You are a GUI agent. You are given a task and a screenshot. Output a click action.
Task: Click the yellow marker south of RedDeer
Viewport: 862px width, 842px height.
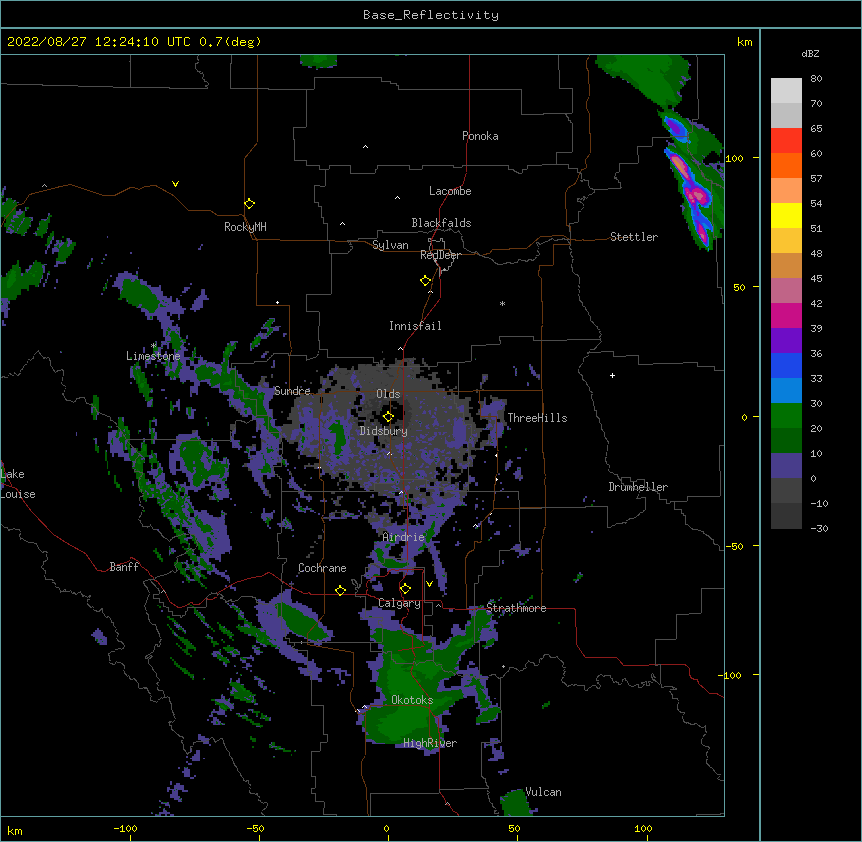425,280
